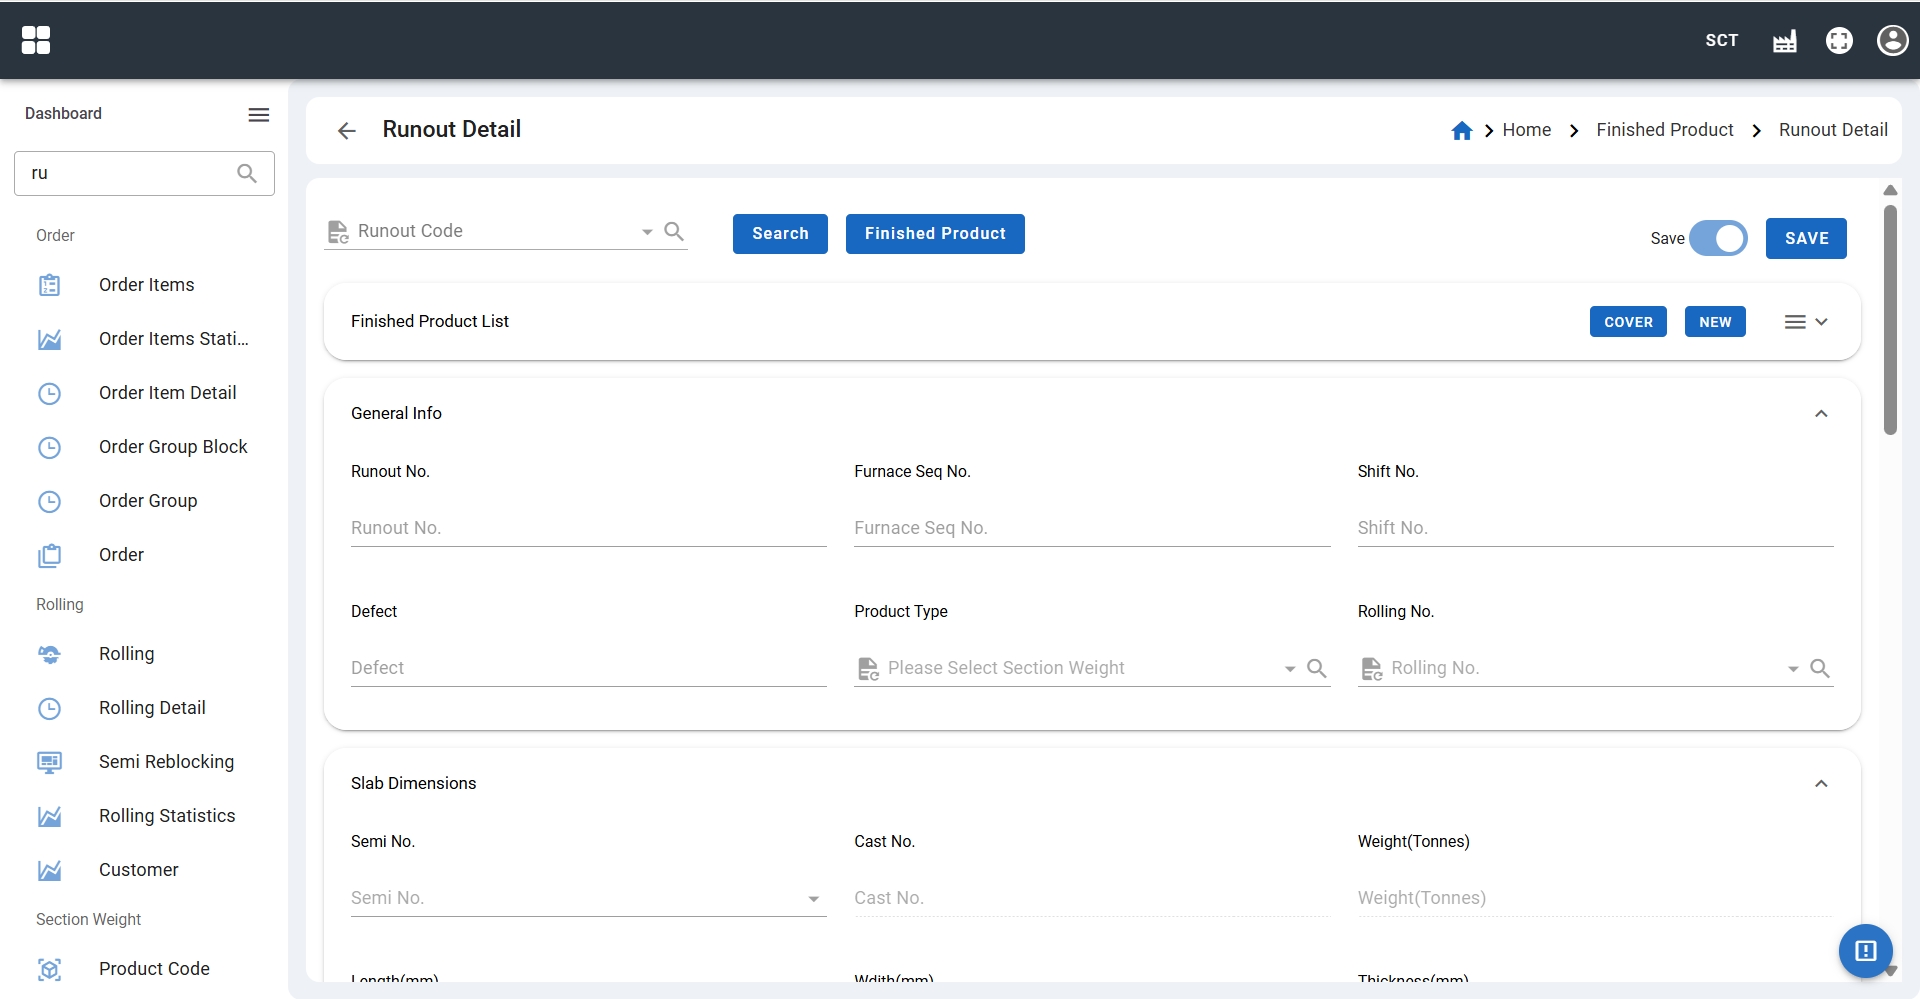Image resolution: width=1920 pixels, height=999 pixels.
Task: Open the Semi No. dropdown
Action: (813, 899)
